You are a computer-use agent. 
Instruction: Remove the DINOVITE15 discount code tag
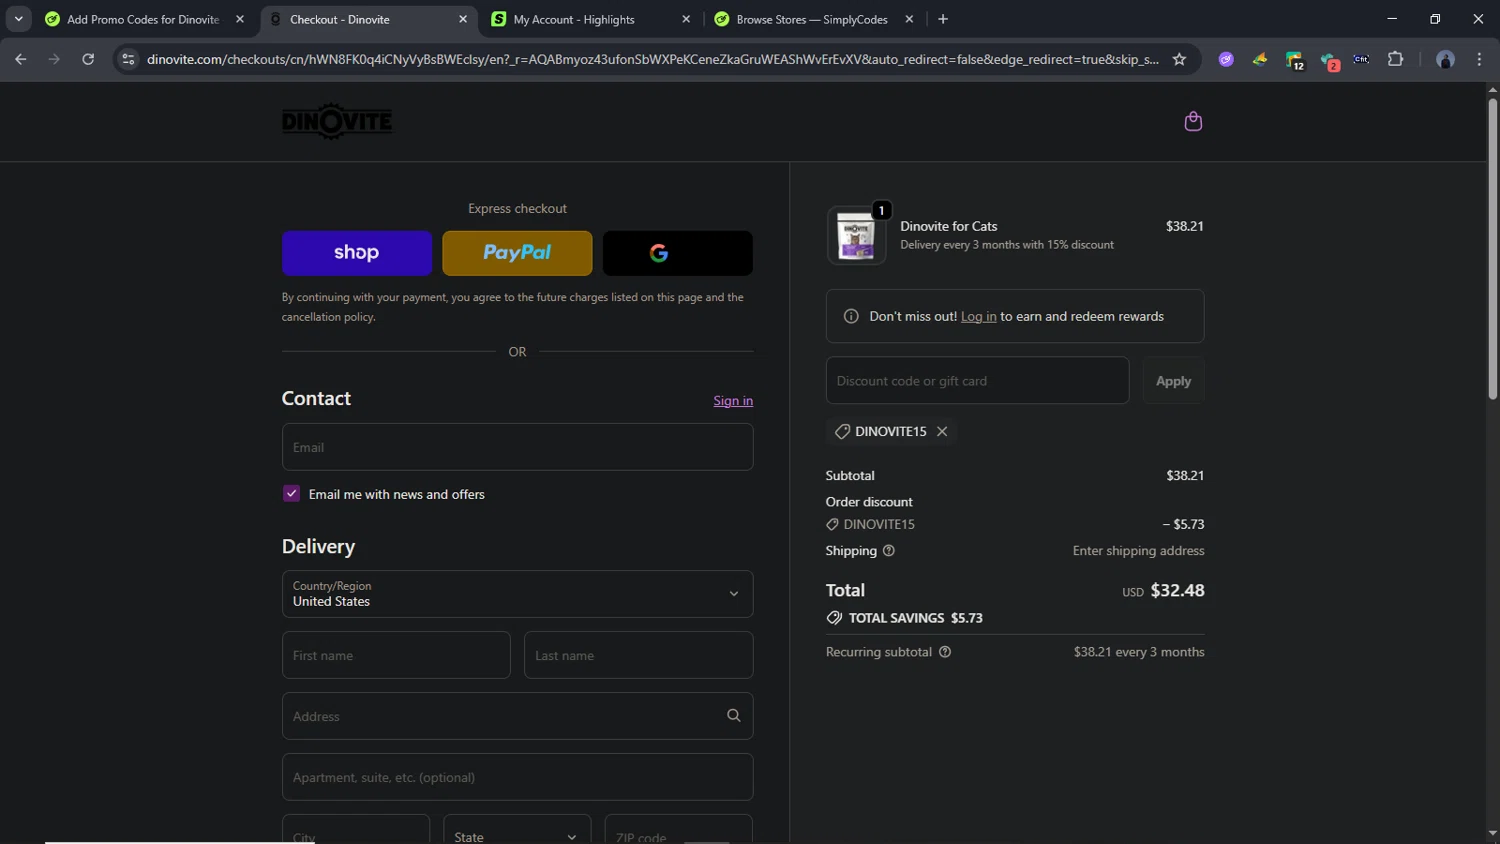[x=942, y=432]
